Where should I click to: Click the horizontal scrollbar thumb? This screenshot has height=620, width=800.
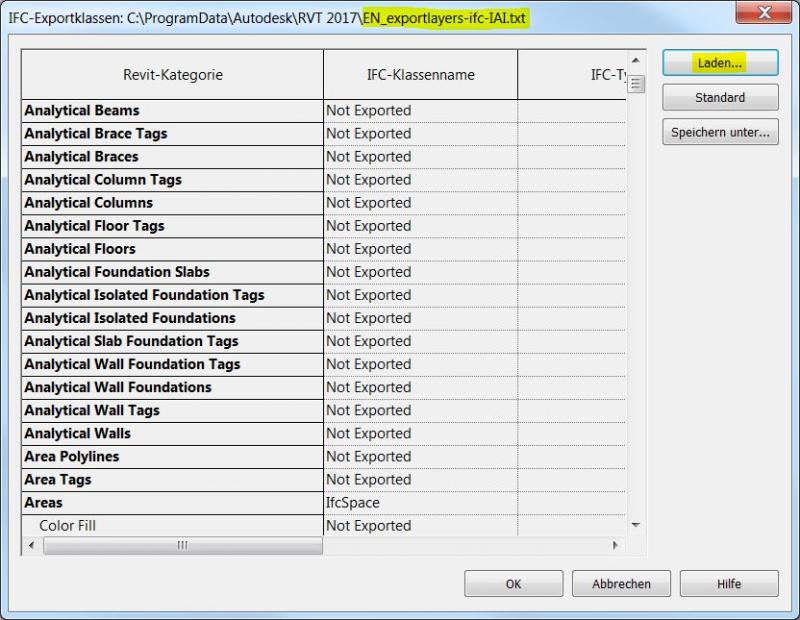(182, 546)
